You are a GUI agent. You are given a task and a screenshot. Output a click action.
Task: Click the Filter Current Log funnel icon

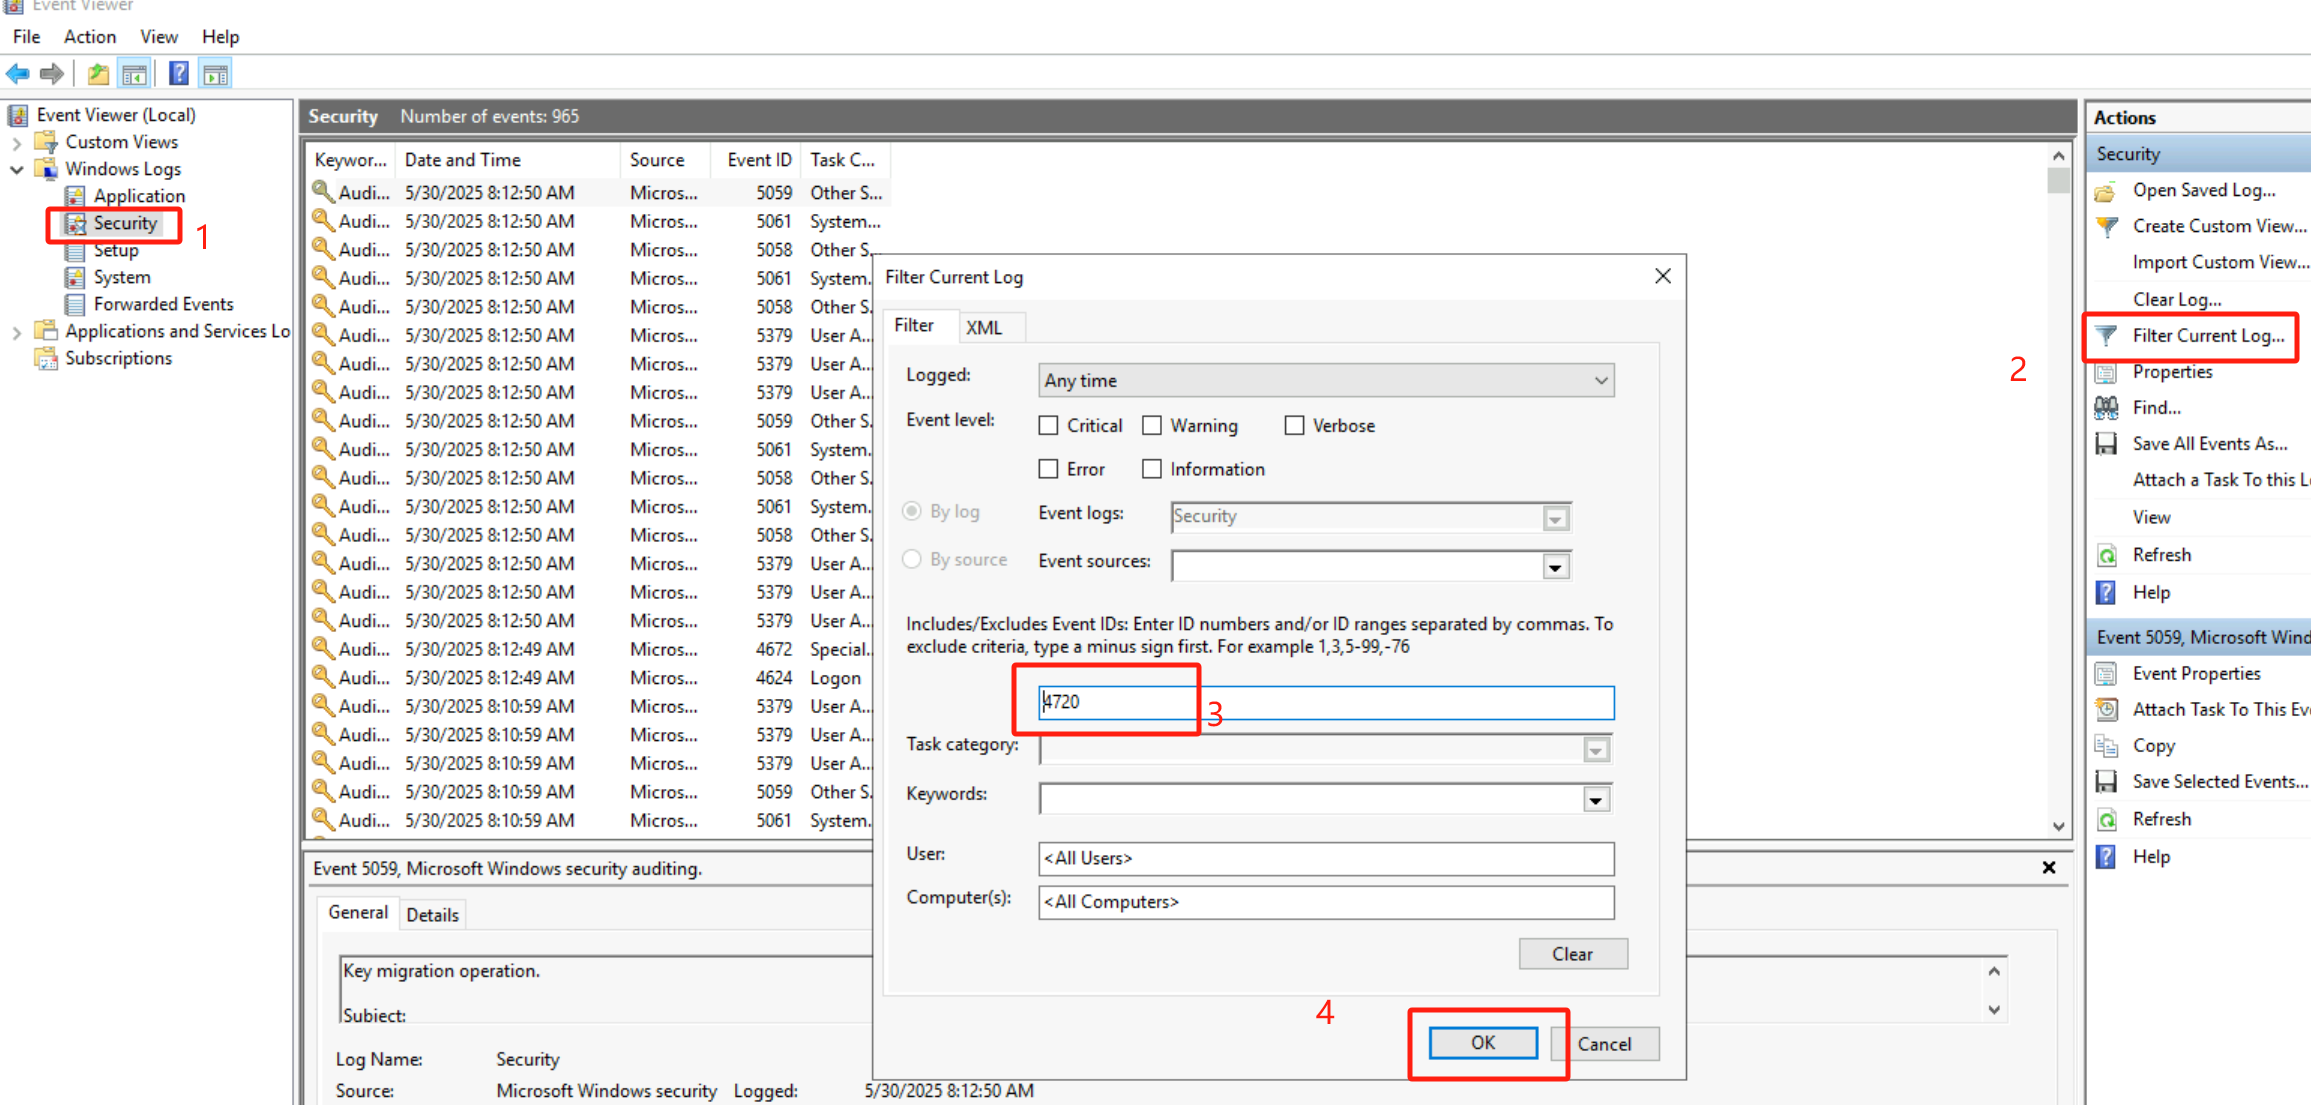click(2106, 336)
